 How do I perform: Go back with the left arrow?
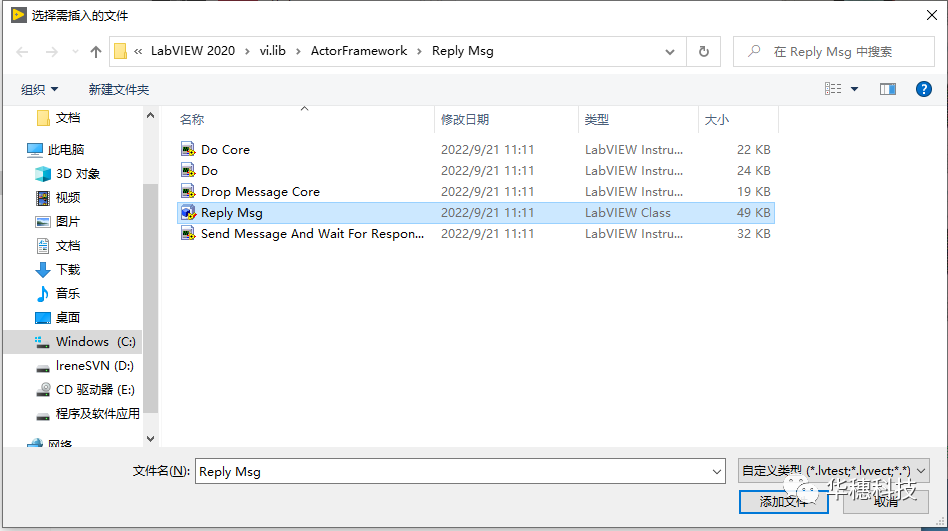pyautogui.click(x=22, y=52)
